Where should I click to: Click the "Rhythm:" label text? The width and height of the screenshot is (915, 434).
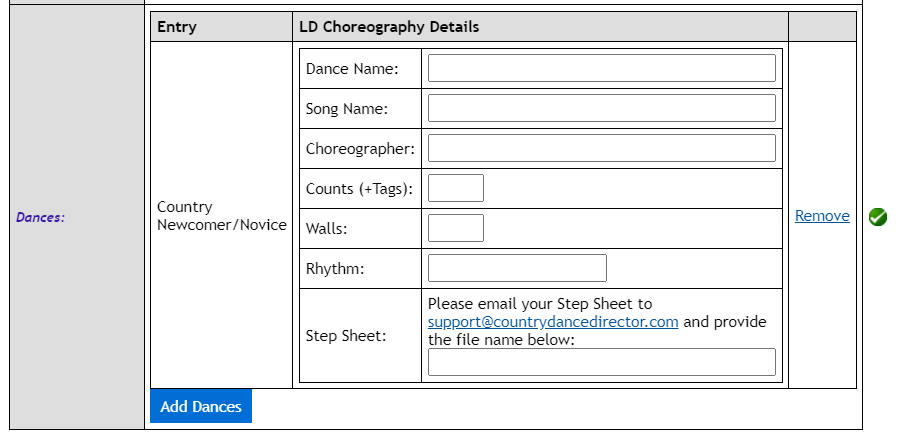[x=335, y=268]
